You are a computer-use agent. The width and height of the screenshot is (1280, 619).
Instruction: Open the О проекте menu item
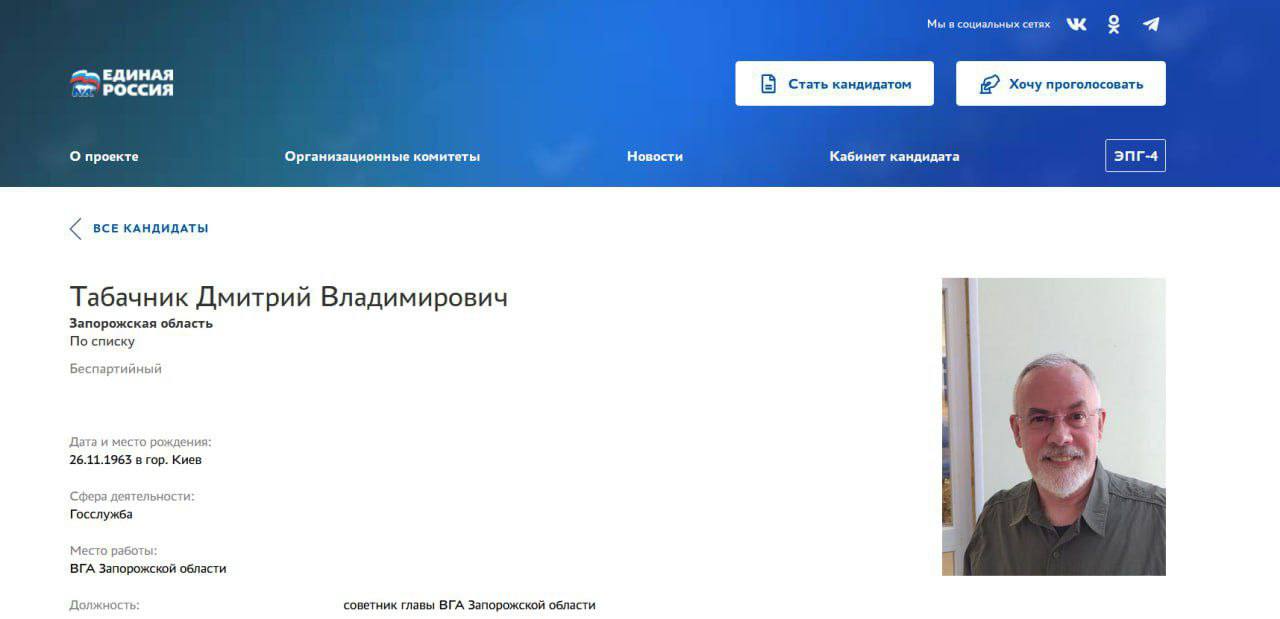103,156
